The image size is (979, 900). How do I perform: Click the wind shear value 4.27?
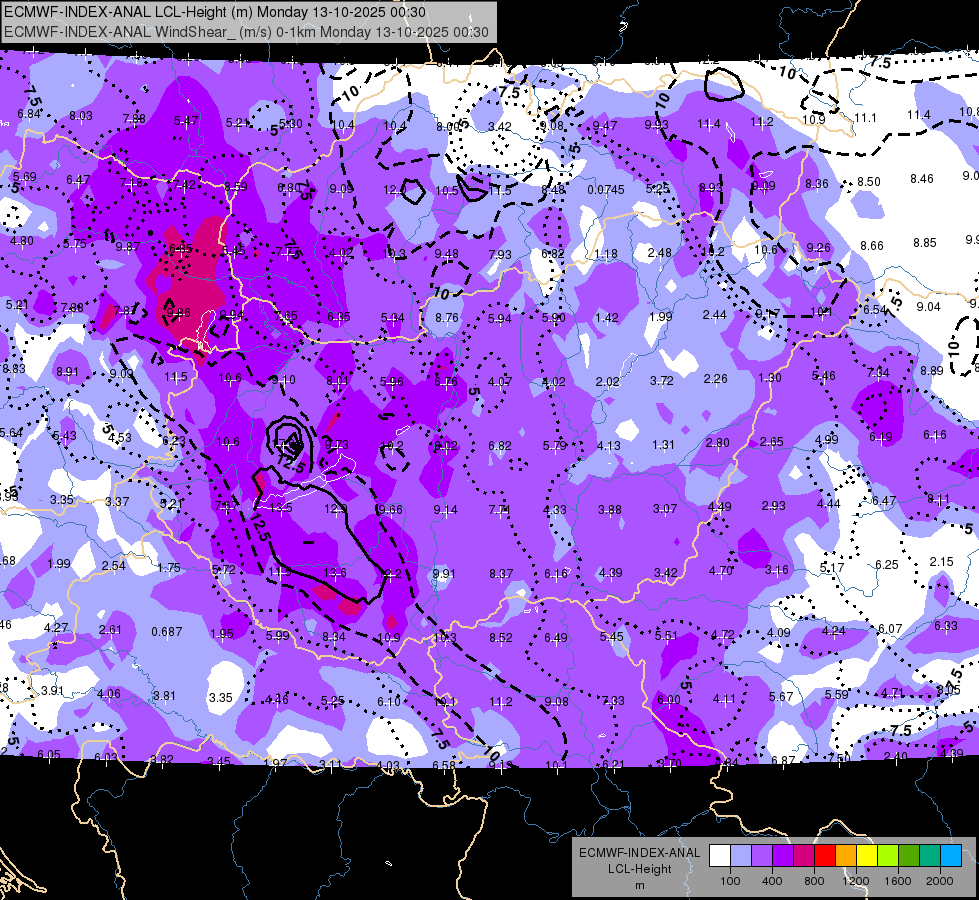click(x=56, y=628)
